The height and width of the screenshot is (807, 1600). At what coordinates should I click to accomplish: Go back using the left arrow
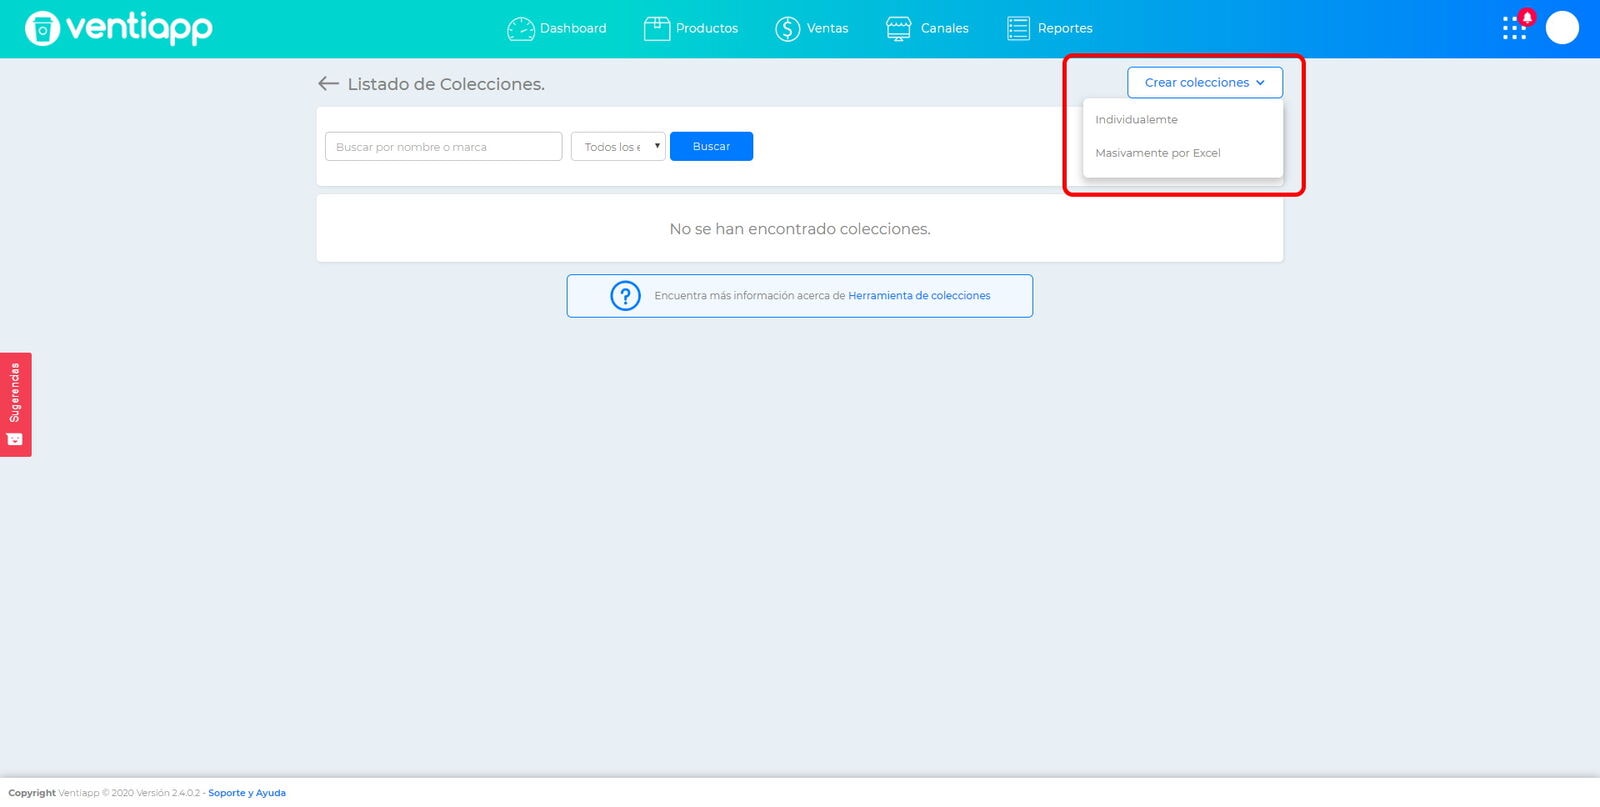[x=328, y=84]
